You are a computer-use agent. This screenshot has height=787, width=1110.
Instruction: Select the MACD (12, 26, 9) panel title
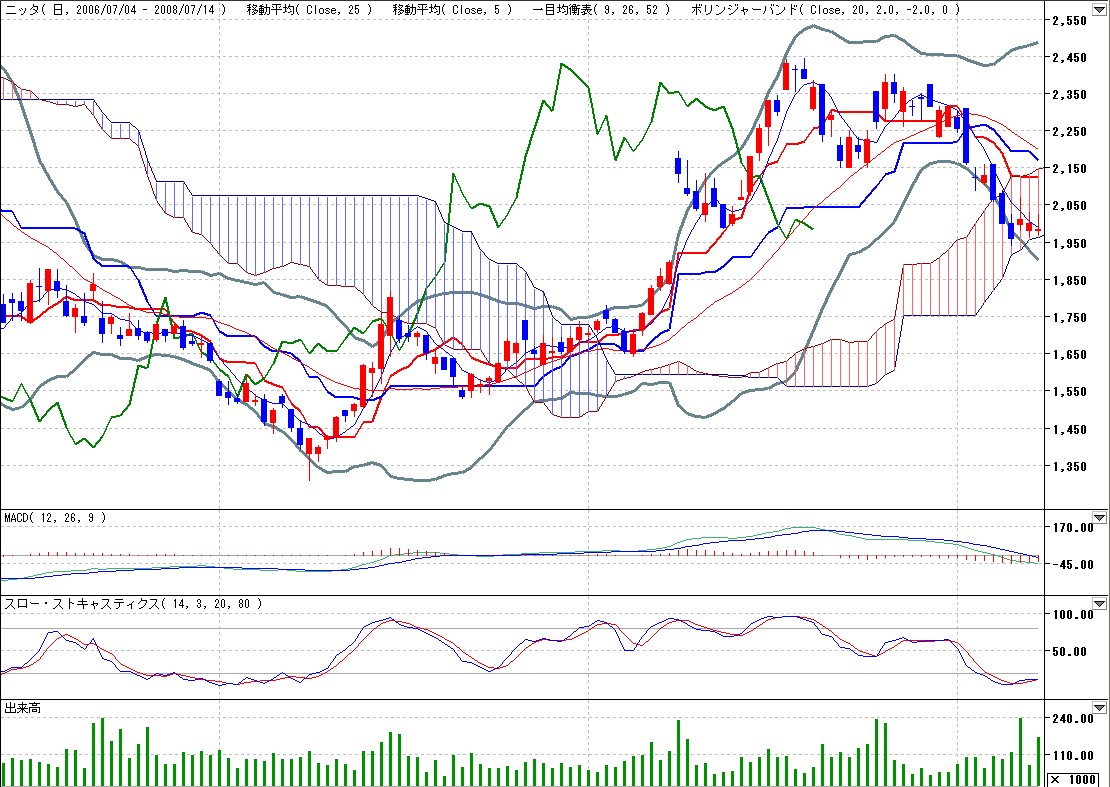54,518
